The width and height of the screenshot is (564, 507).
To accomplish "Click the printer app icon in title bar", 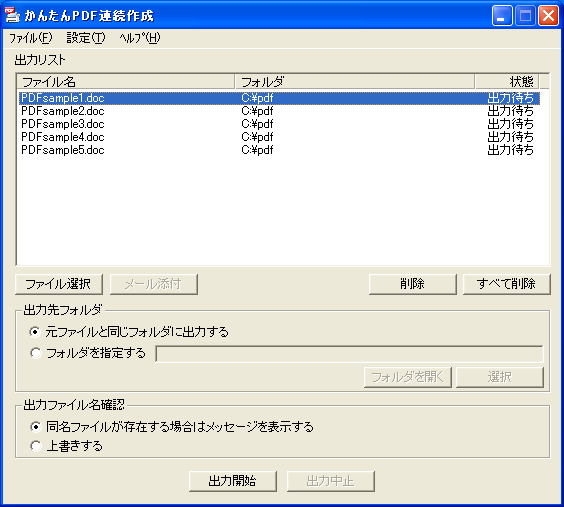I will click(x=12, y=15).
